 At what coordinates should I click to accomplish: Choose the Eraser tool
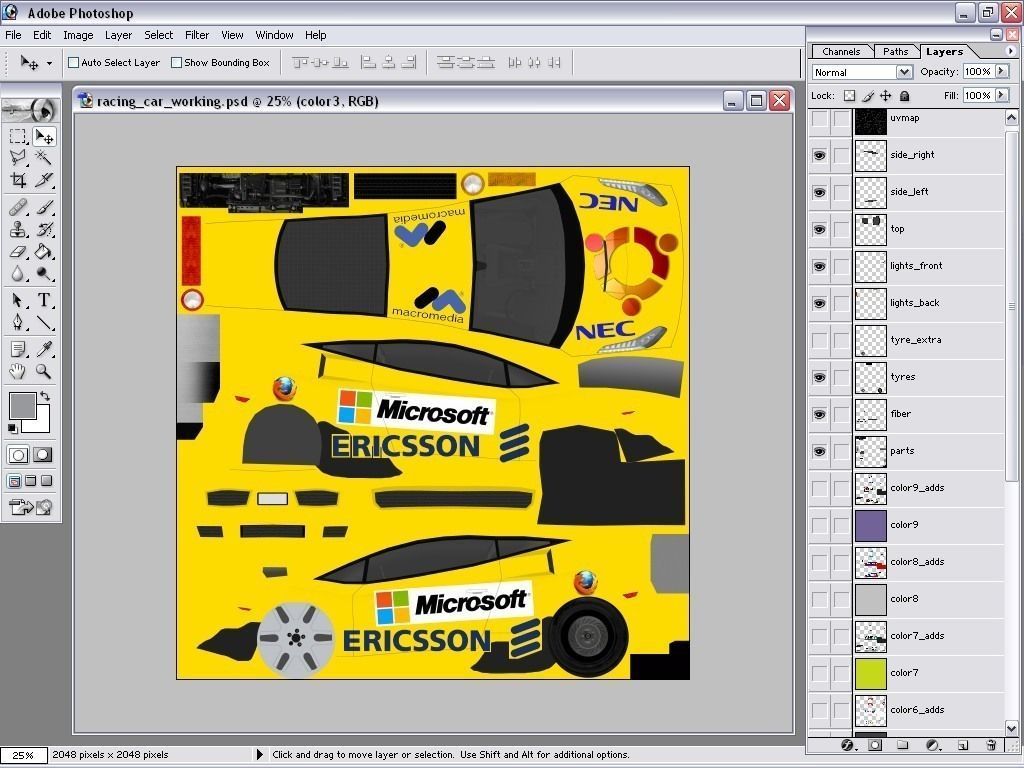[x=18, y=251]
